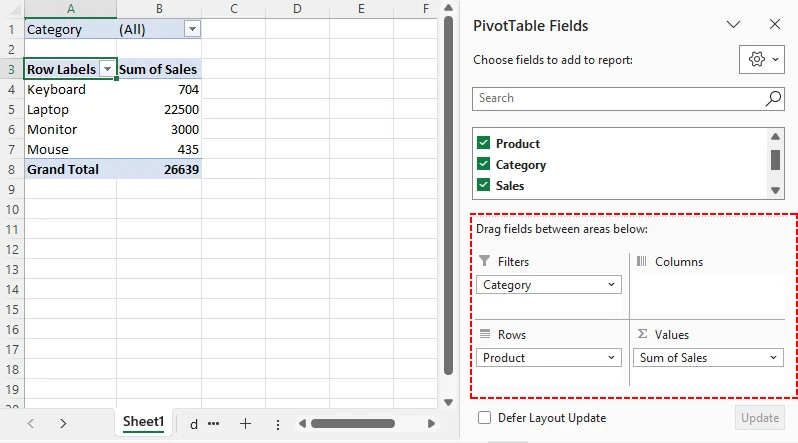Collapse the PivotTable Fields pane chevron
This screenshot has height=443, width=798.
tap(733, 24)
